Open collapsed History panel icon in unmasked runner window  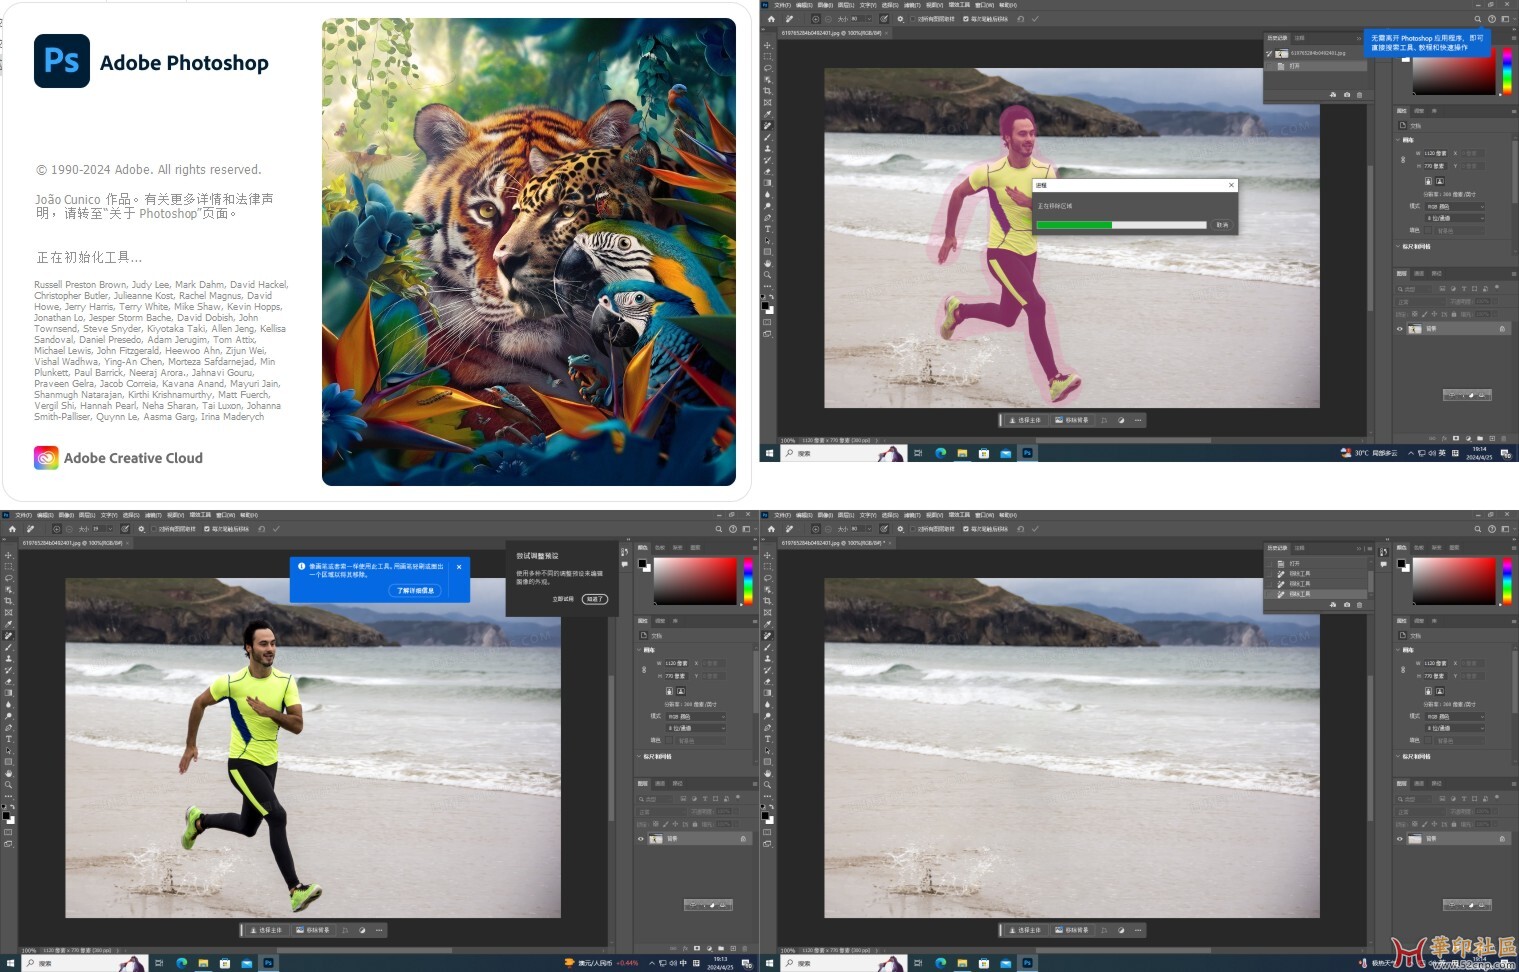(x=625, y=552)
